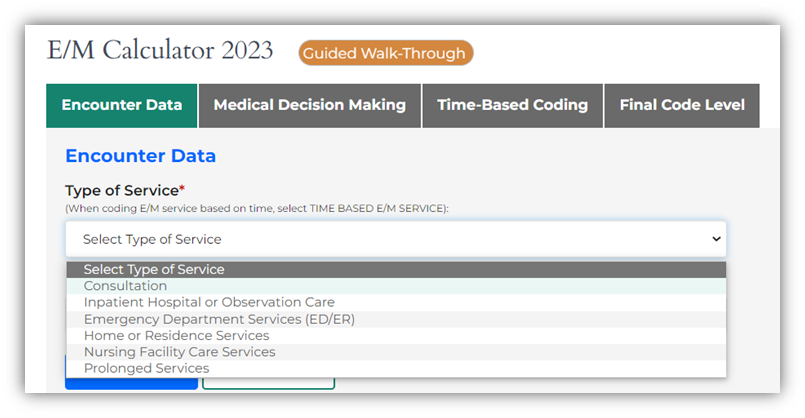
Task: Collapse the dropdown using its chevron arrow
Action: pos(715,239)
